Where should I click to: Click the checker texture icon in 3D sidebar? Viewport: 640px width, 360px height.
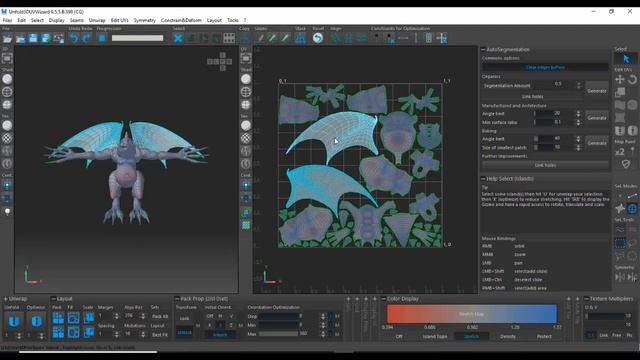point(7,138)
